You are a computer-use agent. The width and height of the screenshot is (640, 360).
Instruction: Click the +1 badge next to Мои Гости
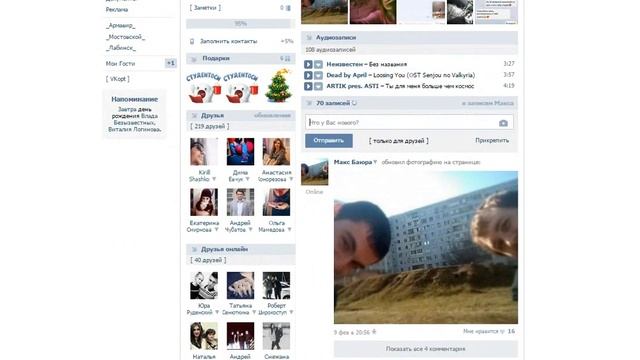[171, 63]
